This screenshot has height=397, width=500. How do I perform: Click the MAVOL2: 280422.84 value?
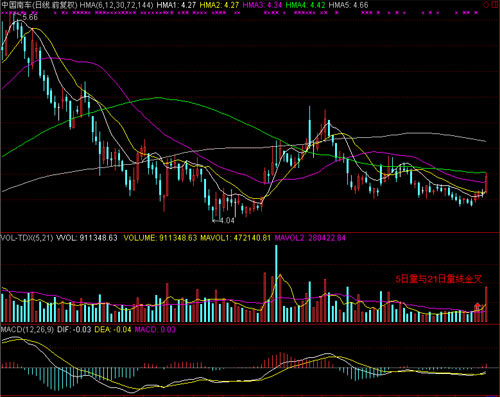coord(310,238)
